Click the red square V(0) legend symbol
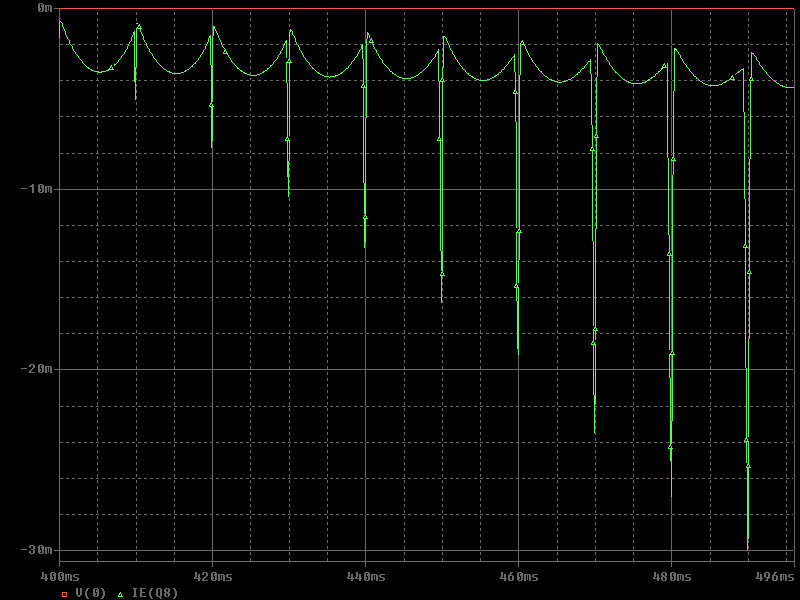 (64, 594)
